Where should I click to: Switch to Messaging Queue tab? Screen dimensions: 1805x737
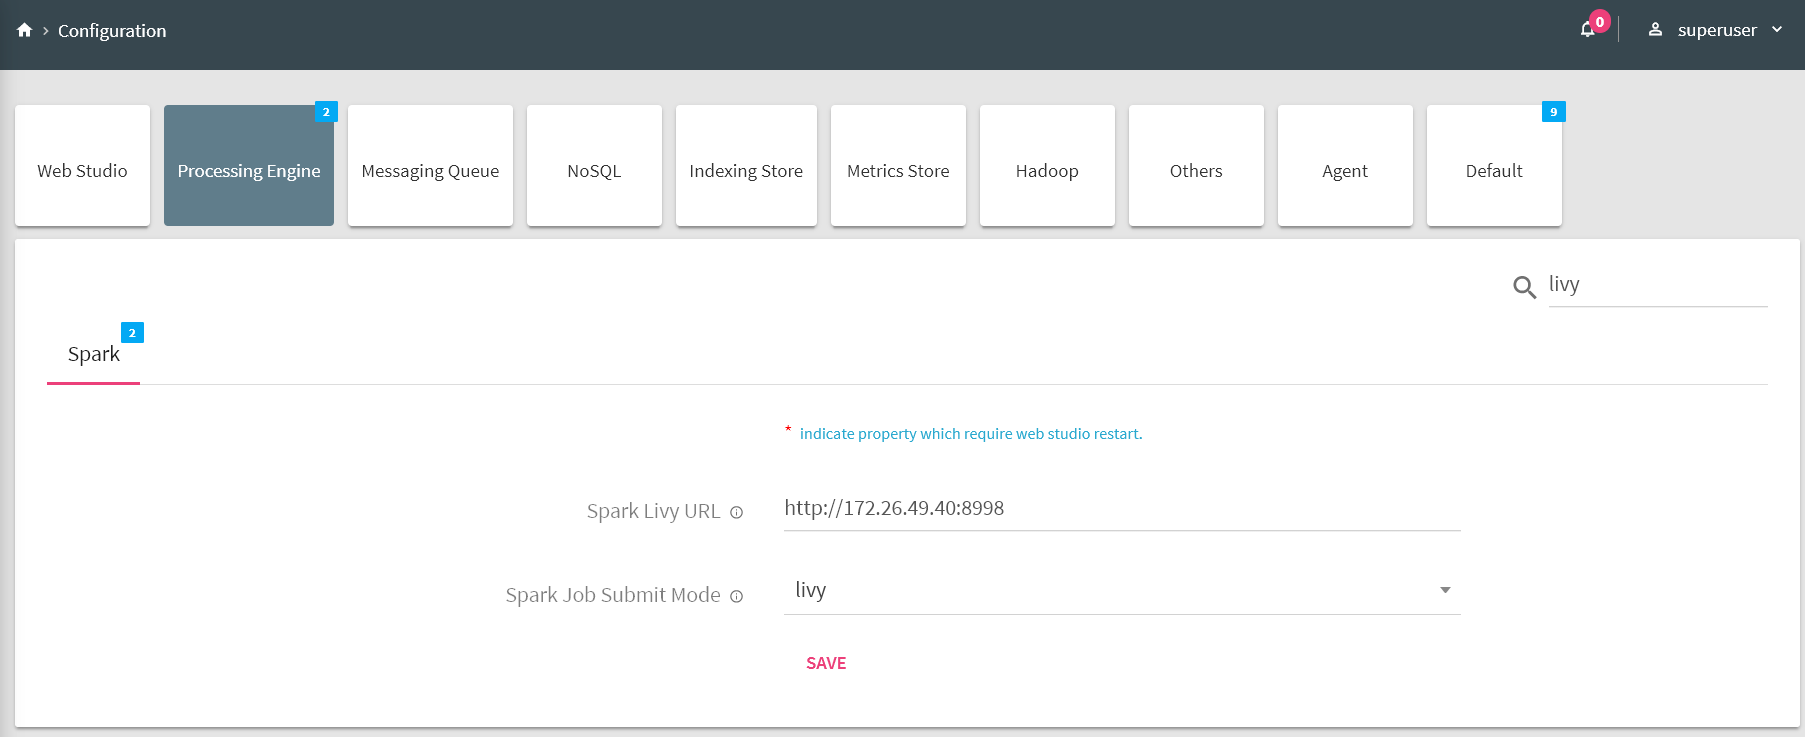coord(430,165)
